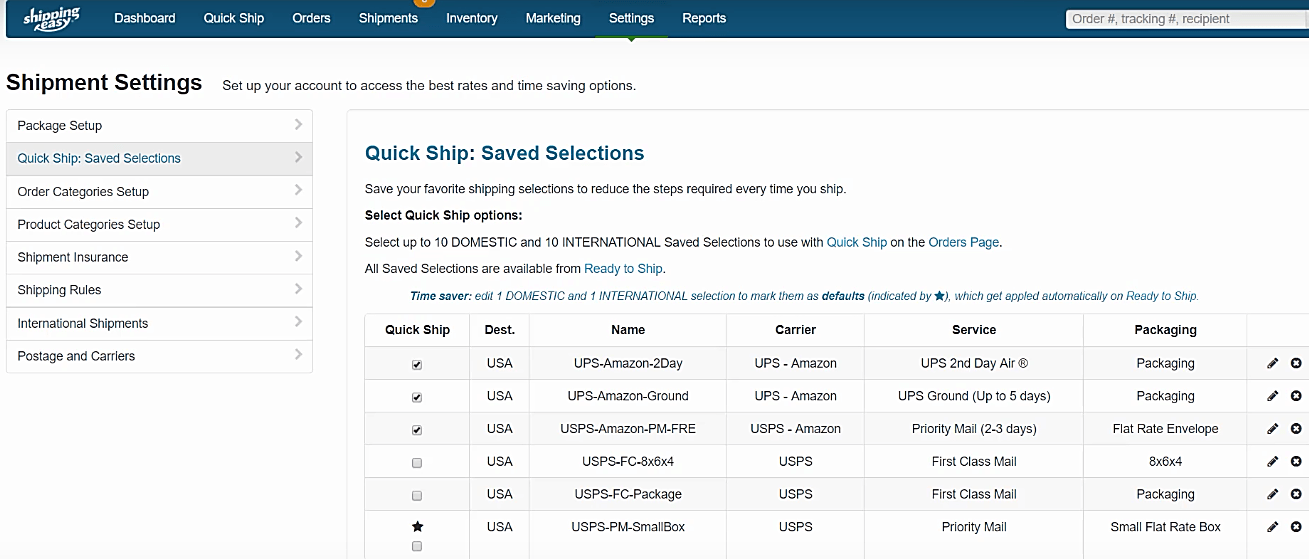Open the Reports tab
The image size is (1309, 559).
point(704,18)
